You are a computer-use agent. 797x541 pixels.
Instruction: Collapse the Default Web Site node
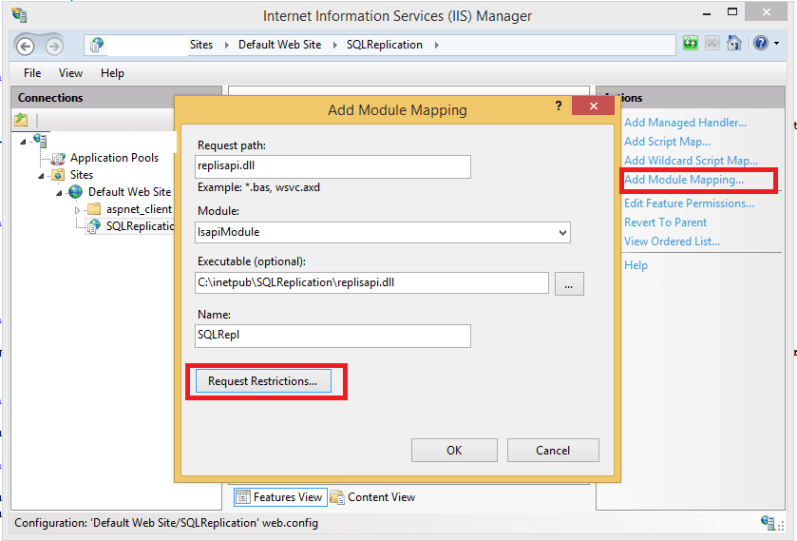point(59,192)
